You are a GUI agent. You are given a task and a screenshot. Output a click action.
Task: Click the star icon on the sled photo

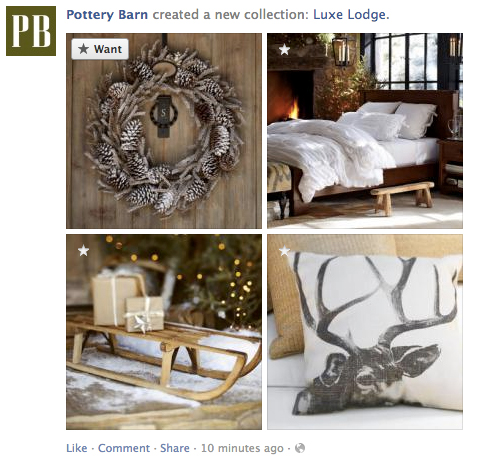(83, 250)
